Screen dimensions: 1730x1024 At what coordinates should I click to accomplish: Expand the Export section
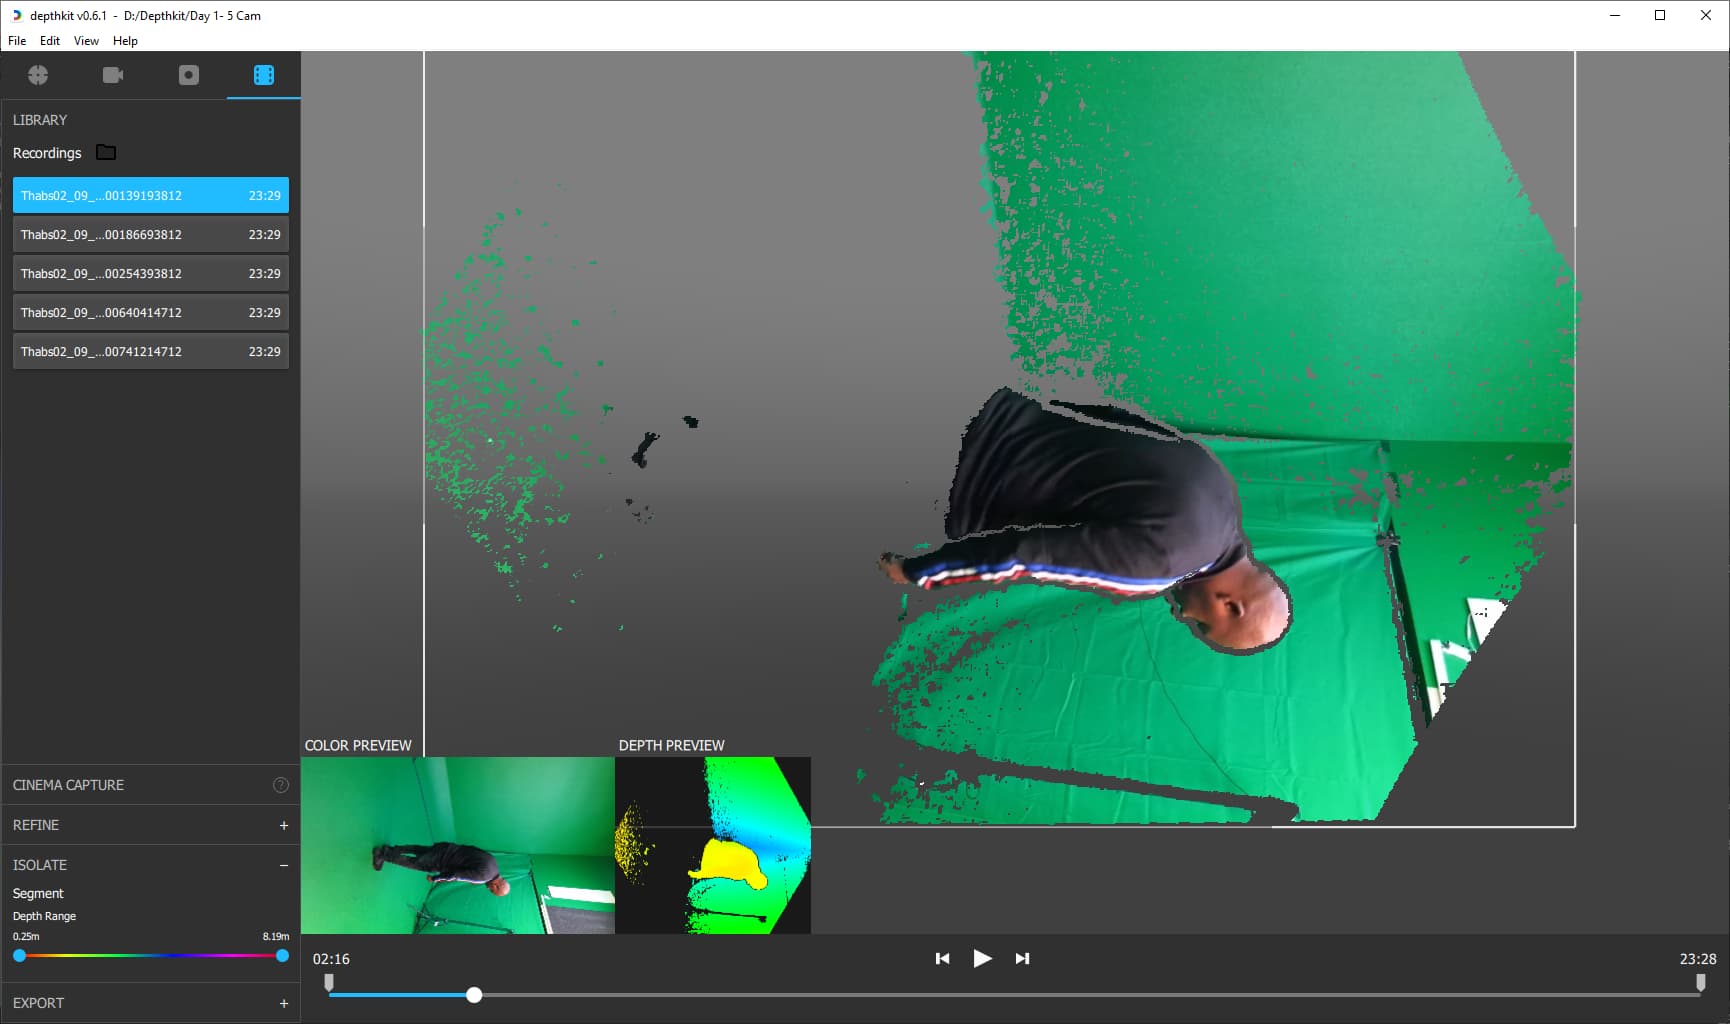pos(284,1003)
